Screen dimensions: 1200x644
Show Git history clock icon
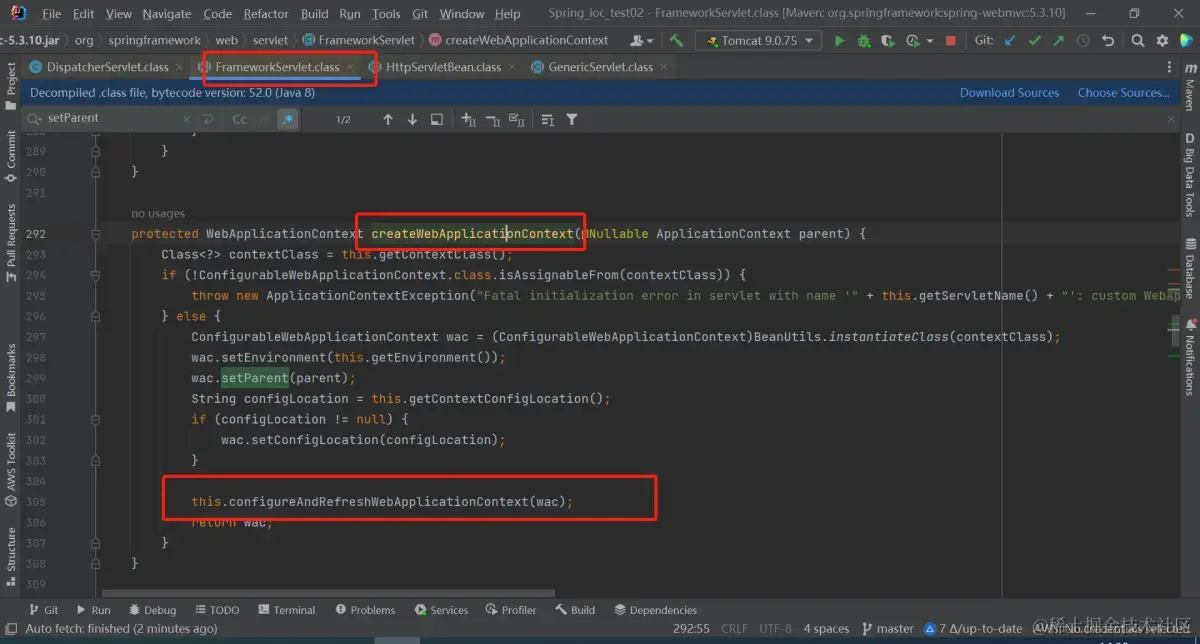(1083, 41)
